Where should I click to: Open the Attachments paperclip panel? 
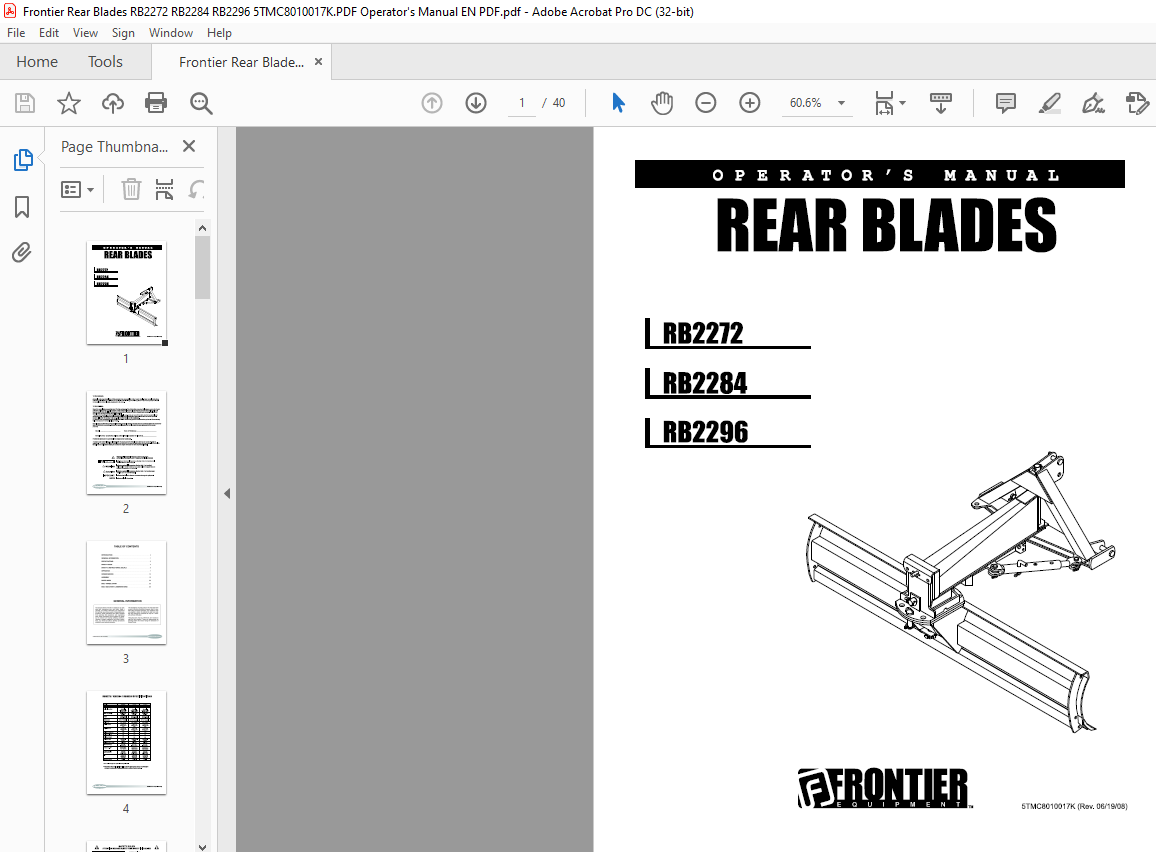point(22,253)
